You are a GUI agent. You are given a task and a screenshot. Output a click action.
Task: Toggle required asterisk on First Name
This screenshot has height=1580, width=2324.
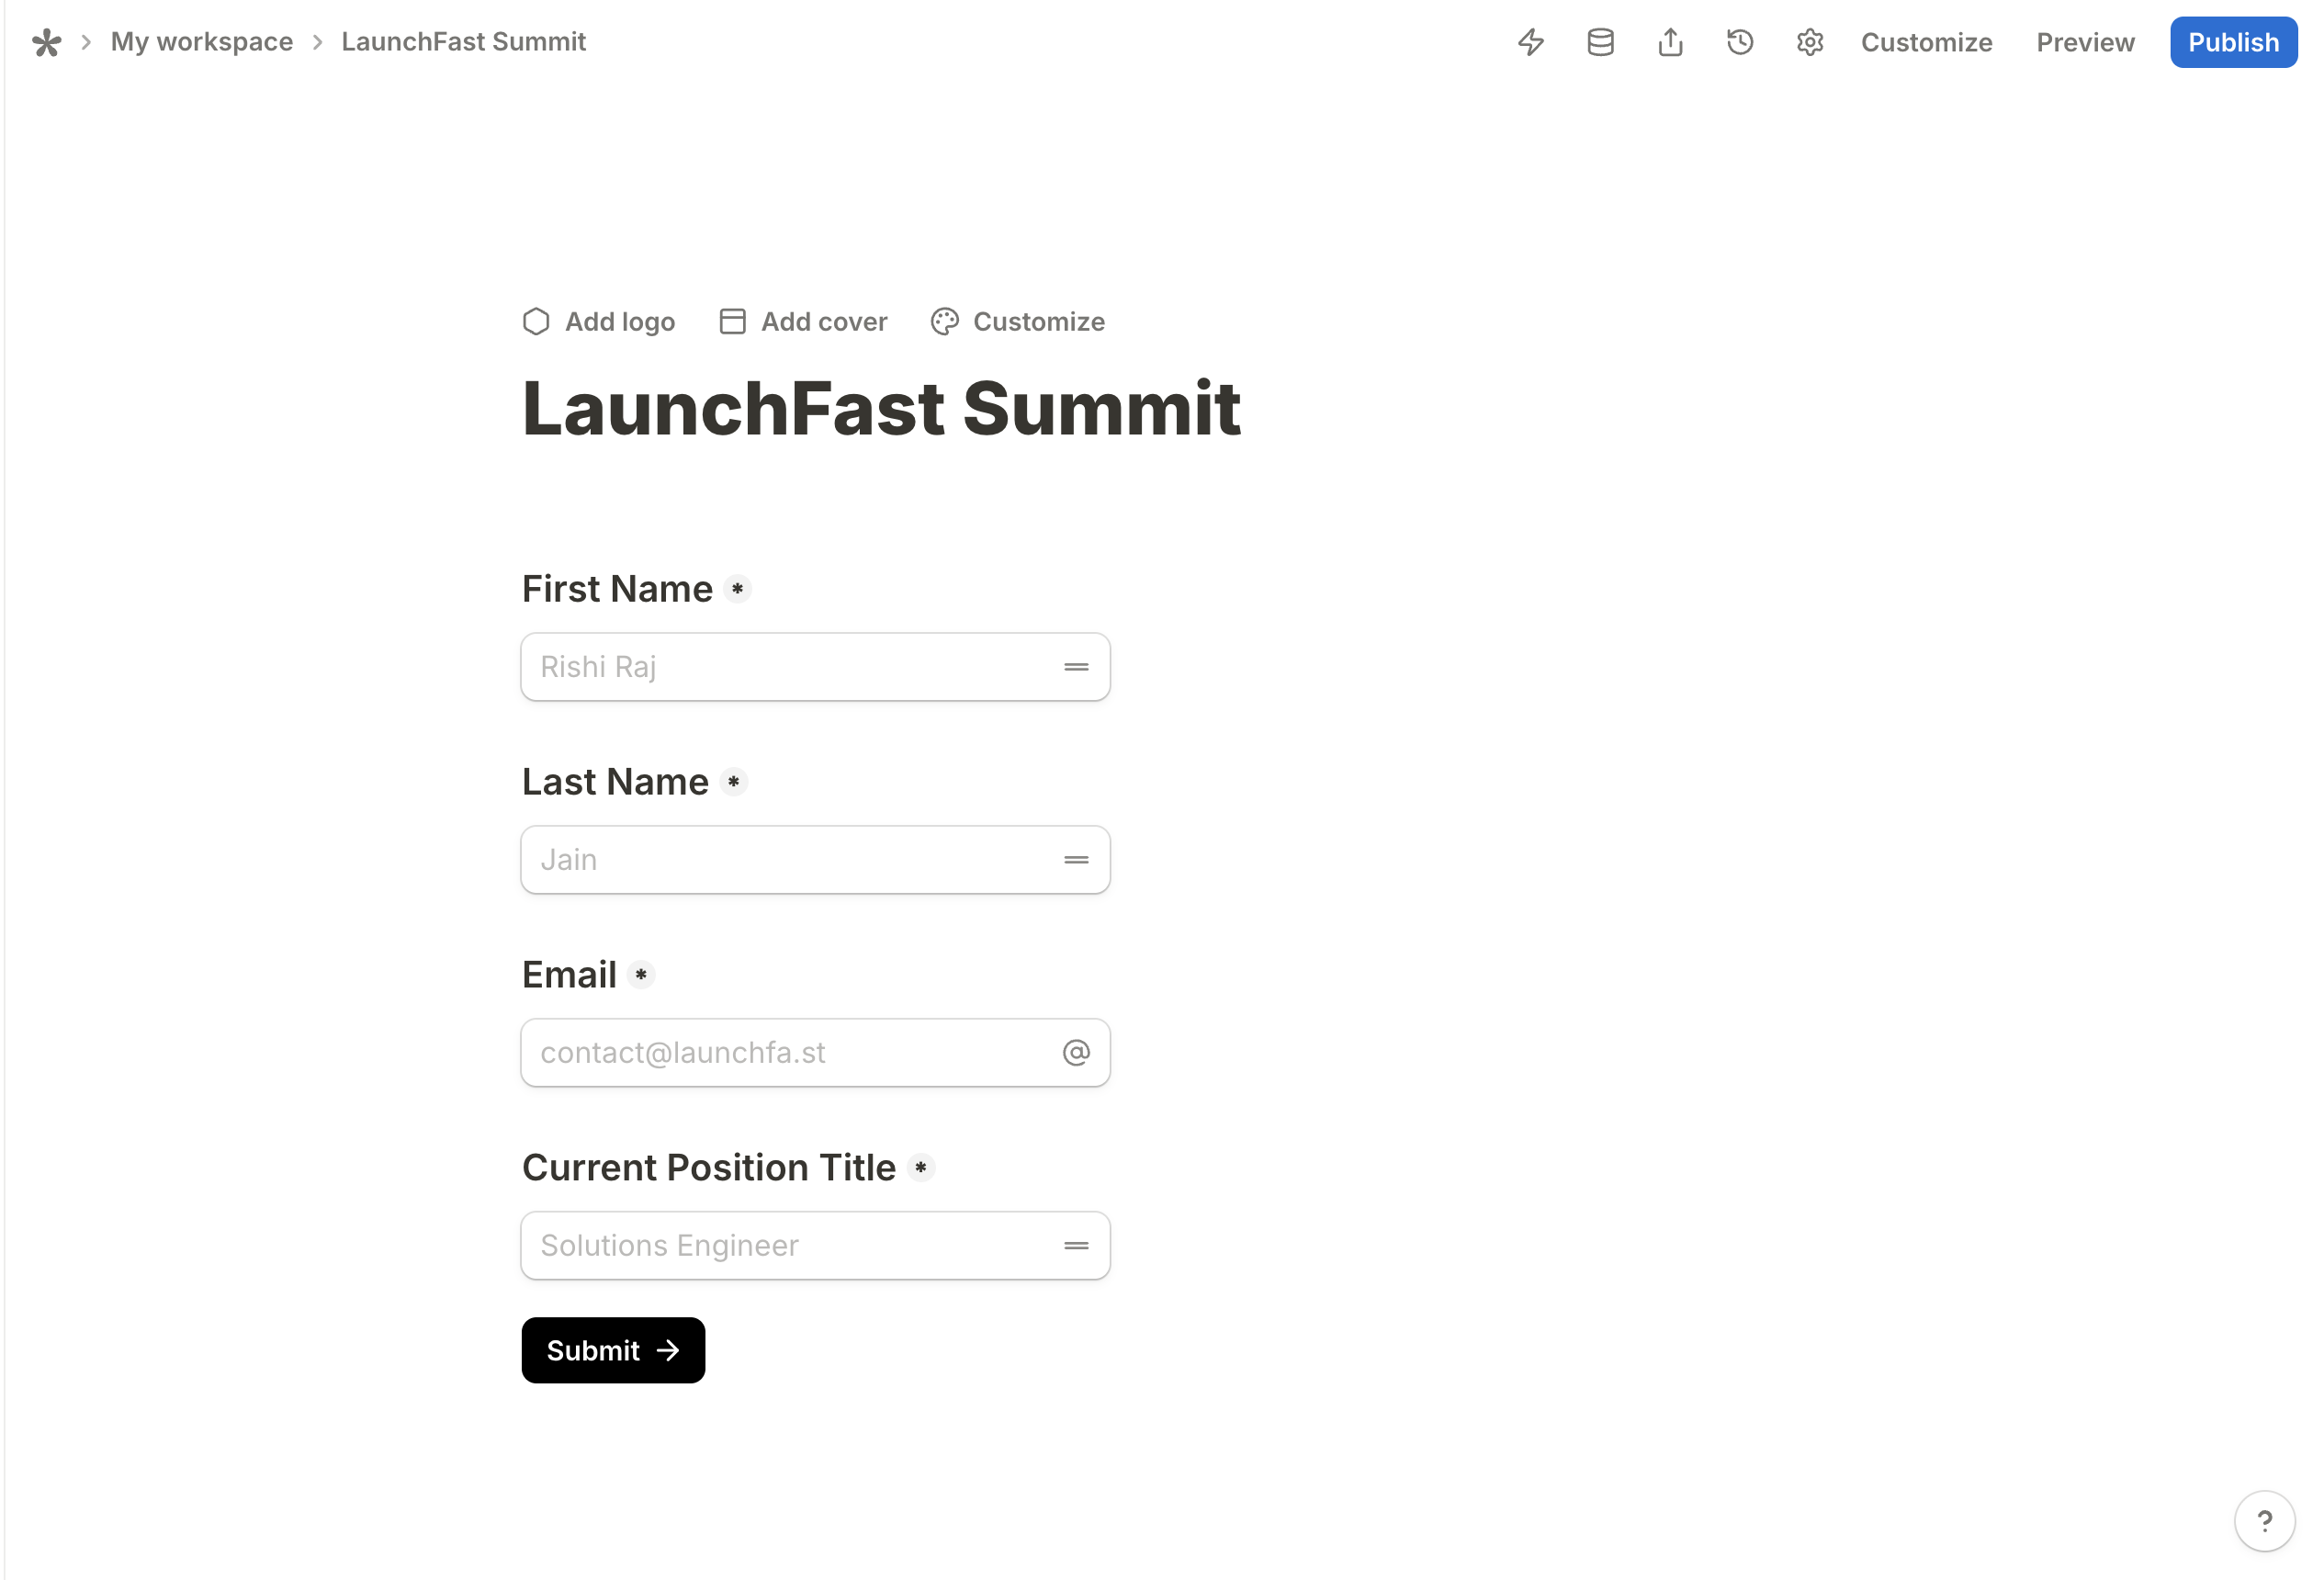click(737, 589)
